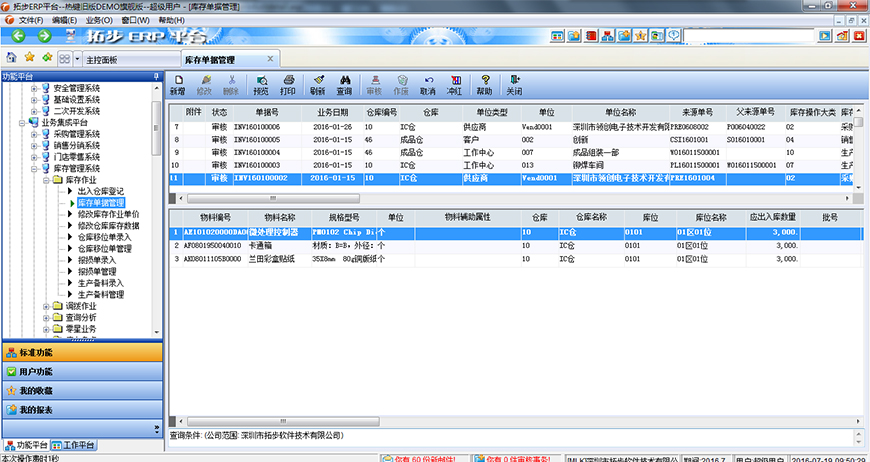Screen dimensions: 870x462
Task: Collapse the 库存作业 folder node
Action: click(46, 179)
